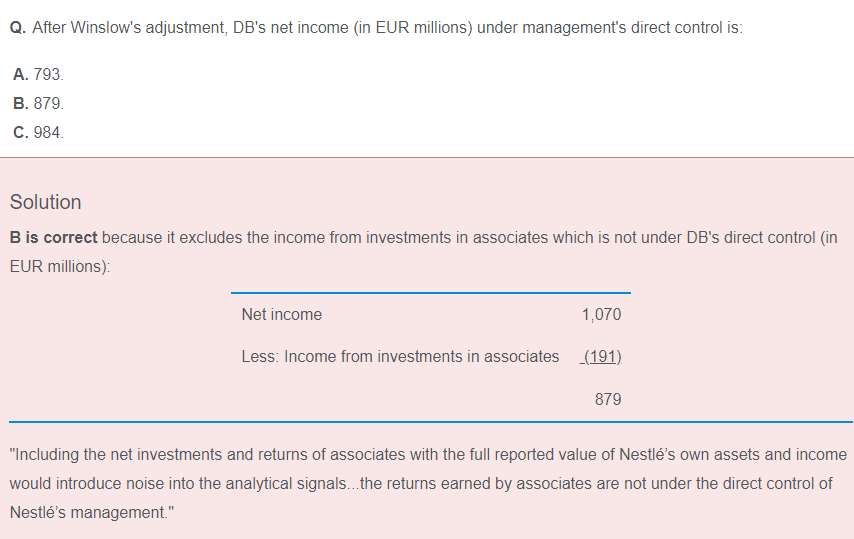854x539 pixels.
Task: Click the blue line above the table
Action: point(431,292)
